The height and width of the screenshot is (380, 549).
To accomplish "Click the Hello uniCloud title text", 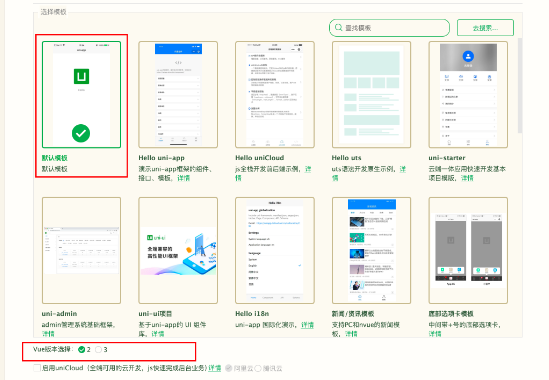I will pyautogui.click(x=259, y=158).
